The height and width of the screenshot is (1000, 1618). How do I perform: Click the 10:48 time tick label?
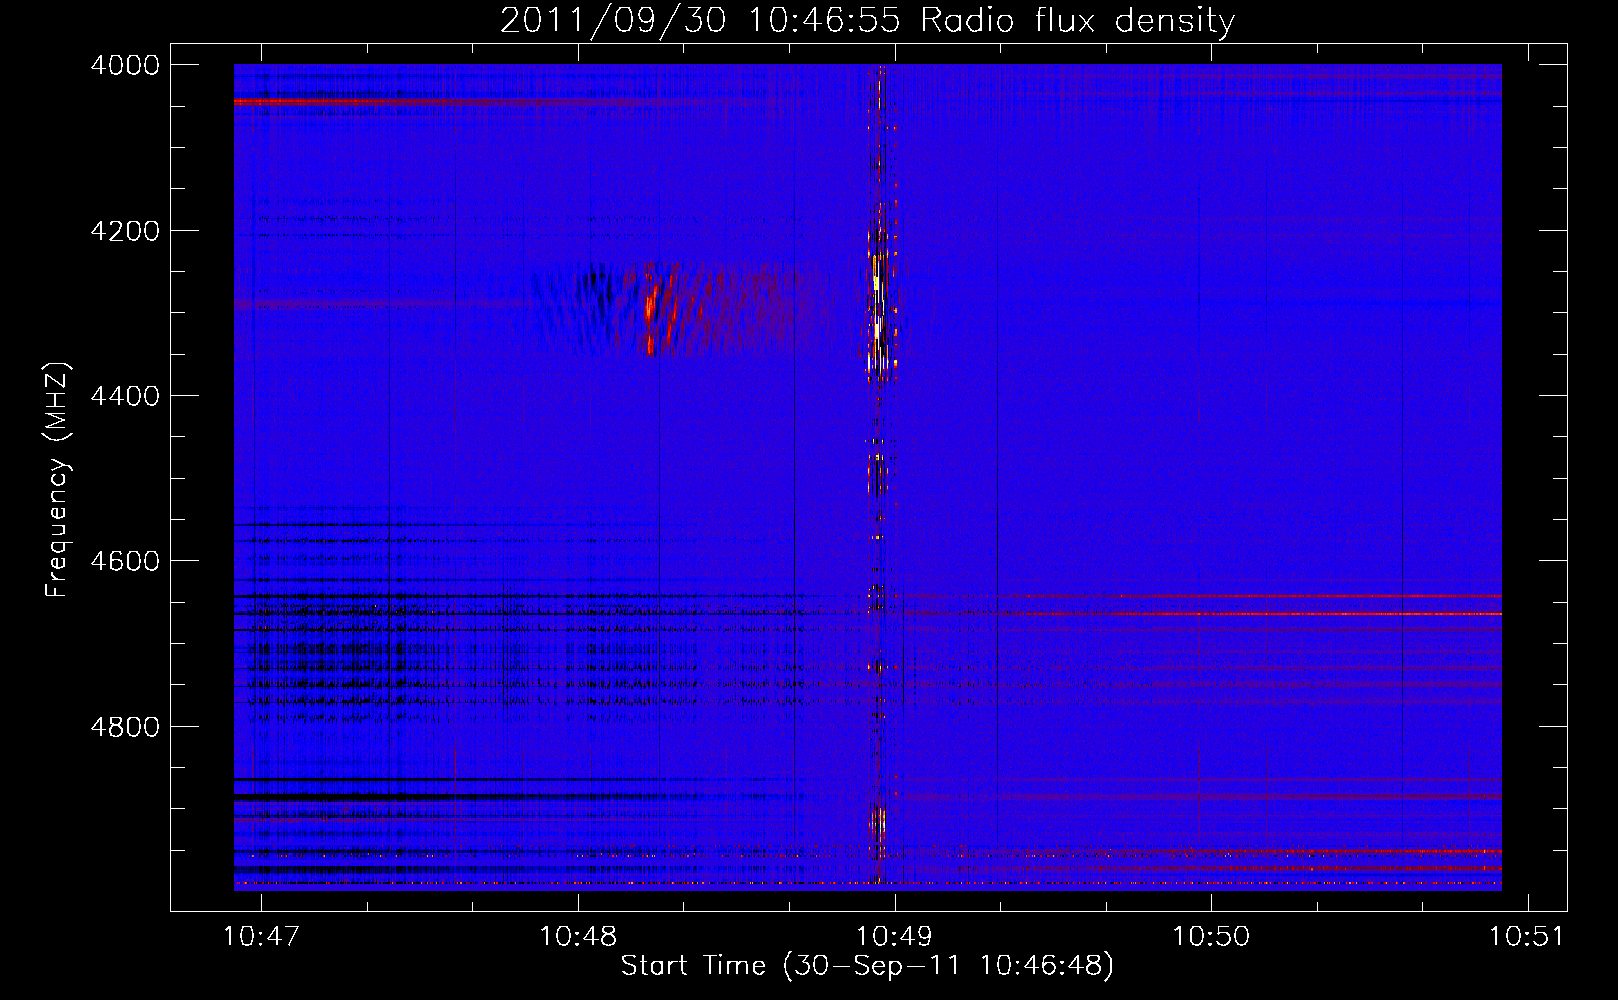tap(578, 936)
